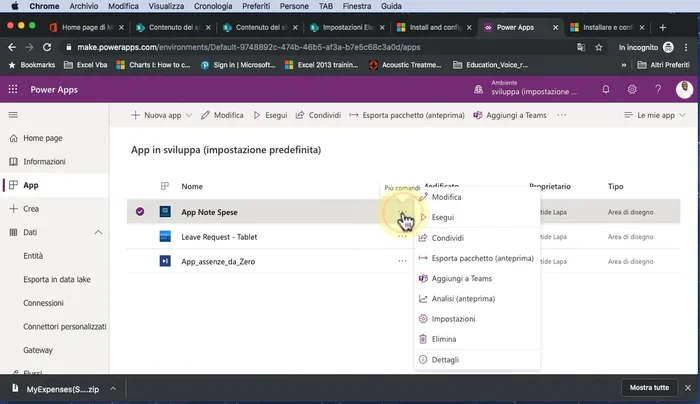Open the Power Apps waffle app launcher
Viewport: 700px width, 404px height.
13,89
